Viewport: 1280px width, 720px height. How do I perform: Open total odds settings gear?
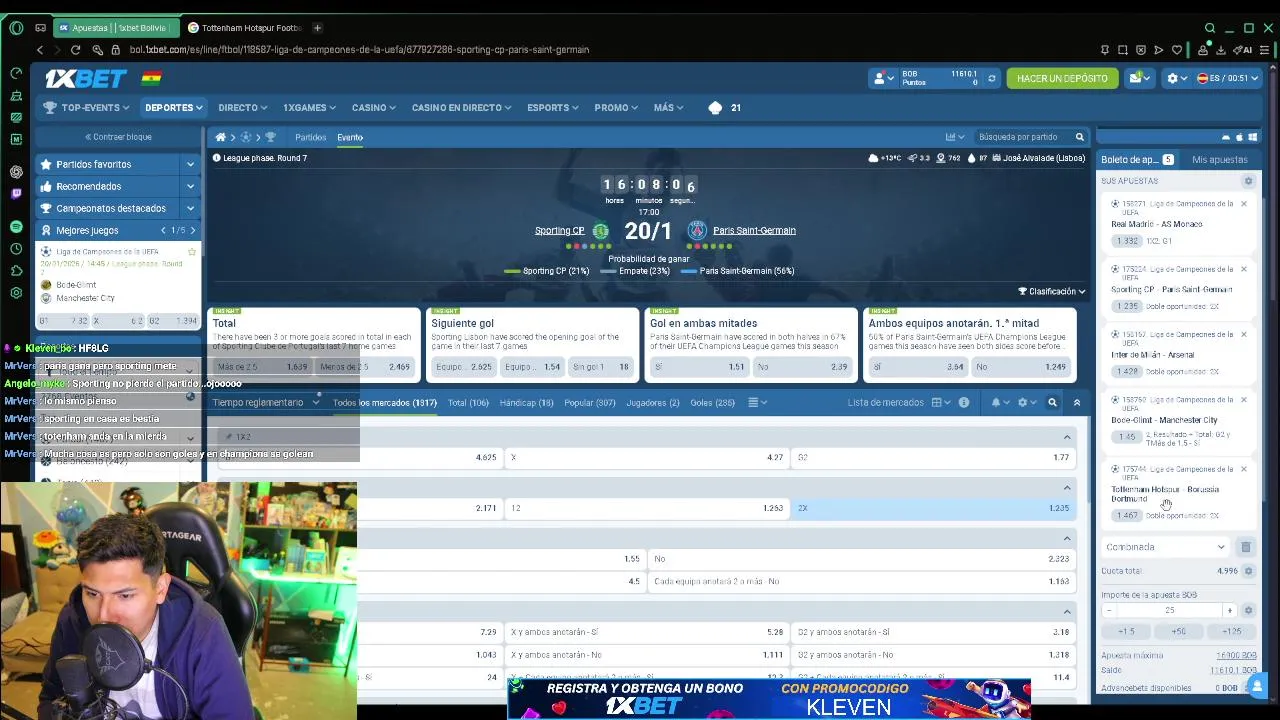tap(1248, 571)
